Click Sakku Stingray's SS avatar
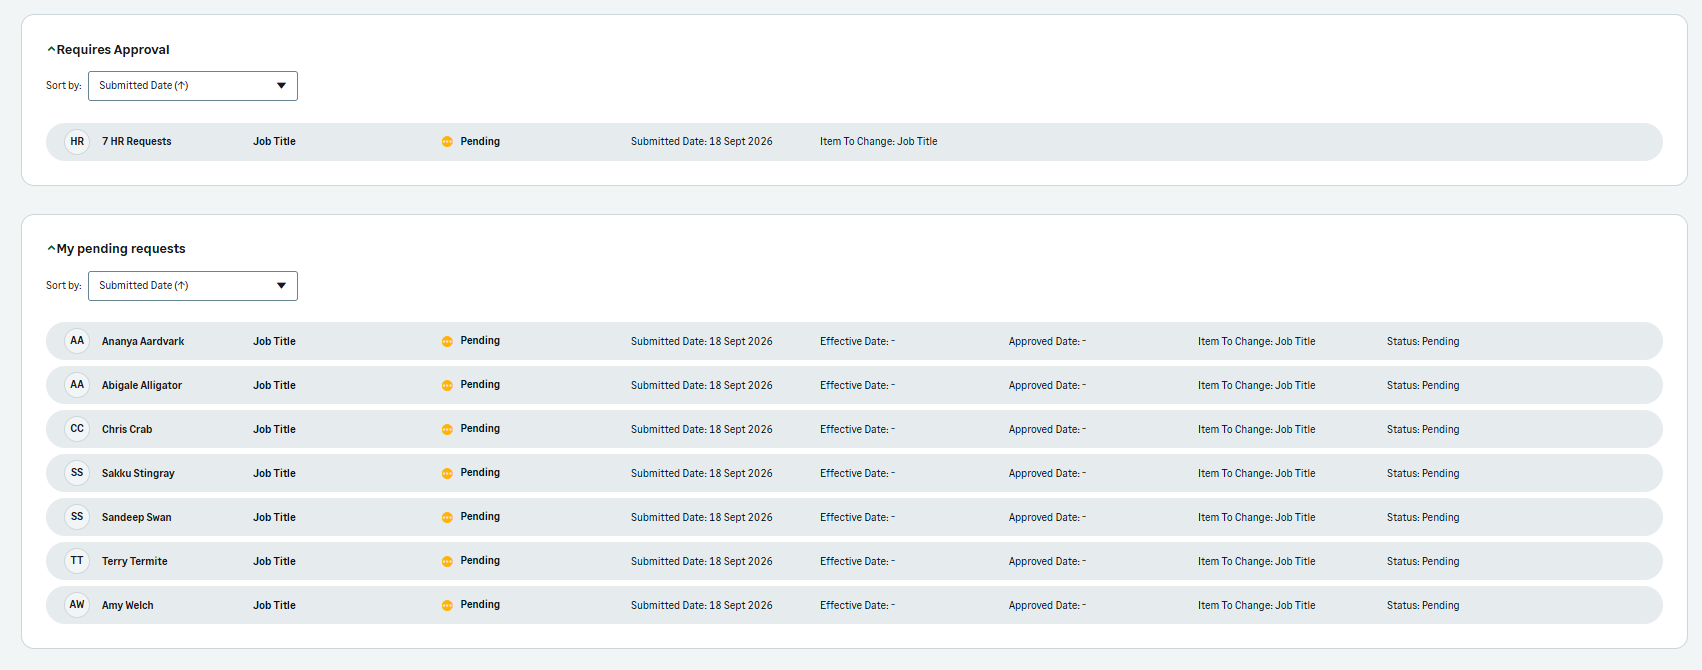The width and height of the screenshot is (1702, 670). (x=77, y=473)
